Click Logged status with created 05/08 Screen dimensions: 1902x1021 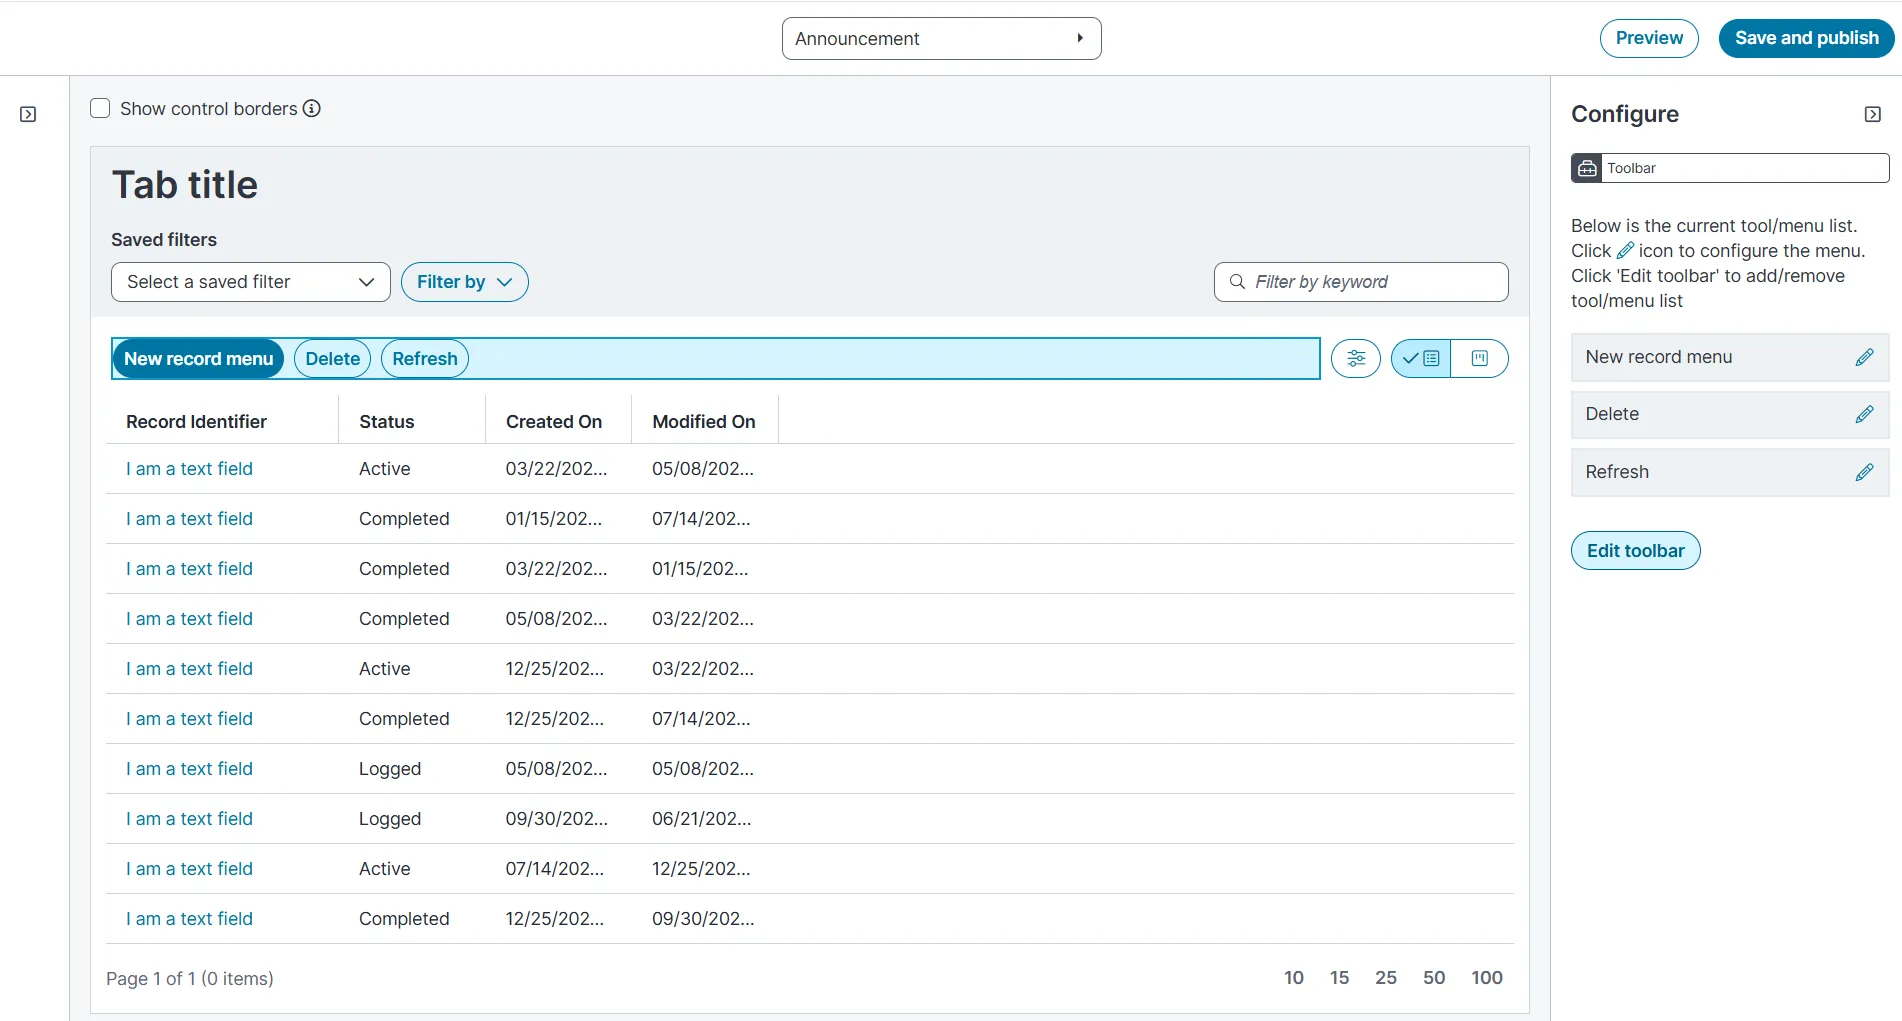click(390, 769)
